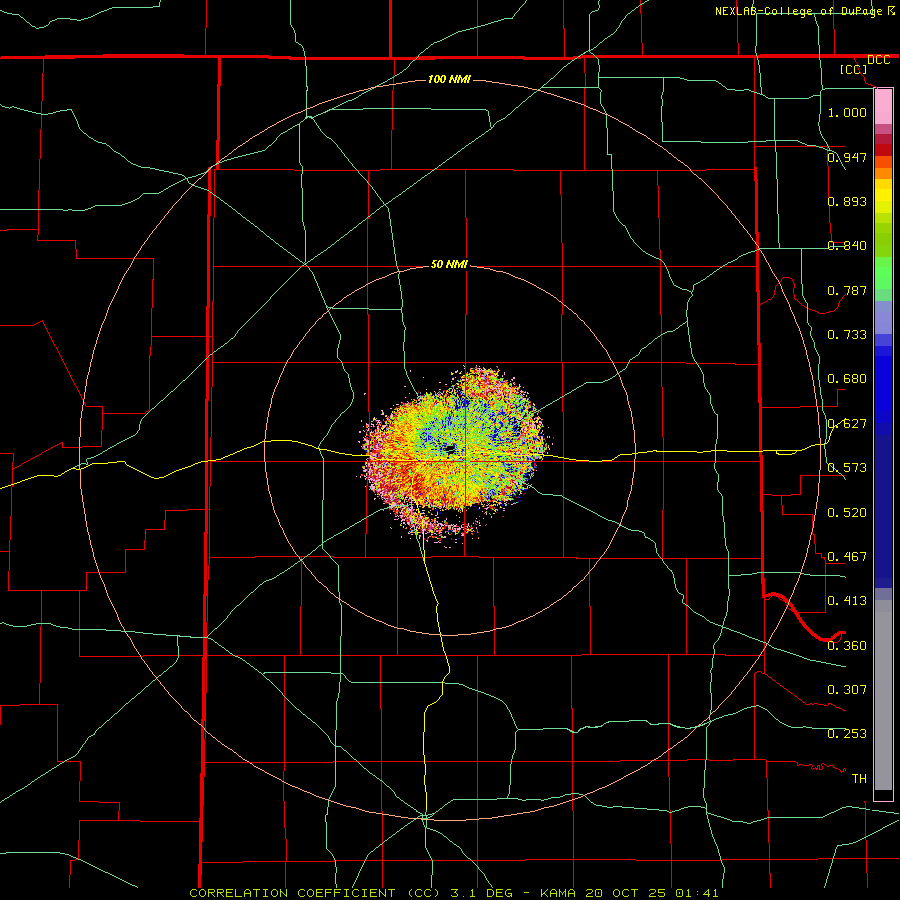Select the 0.573 legend value

847,468
